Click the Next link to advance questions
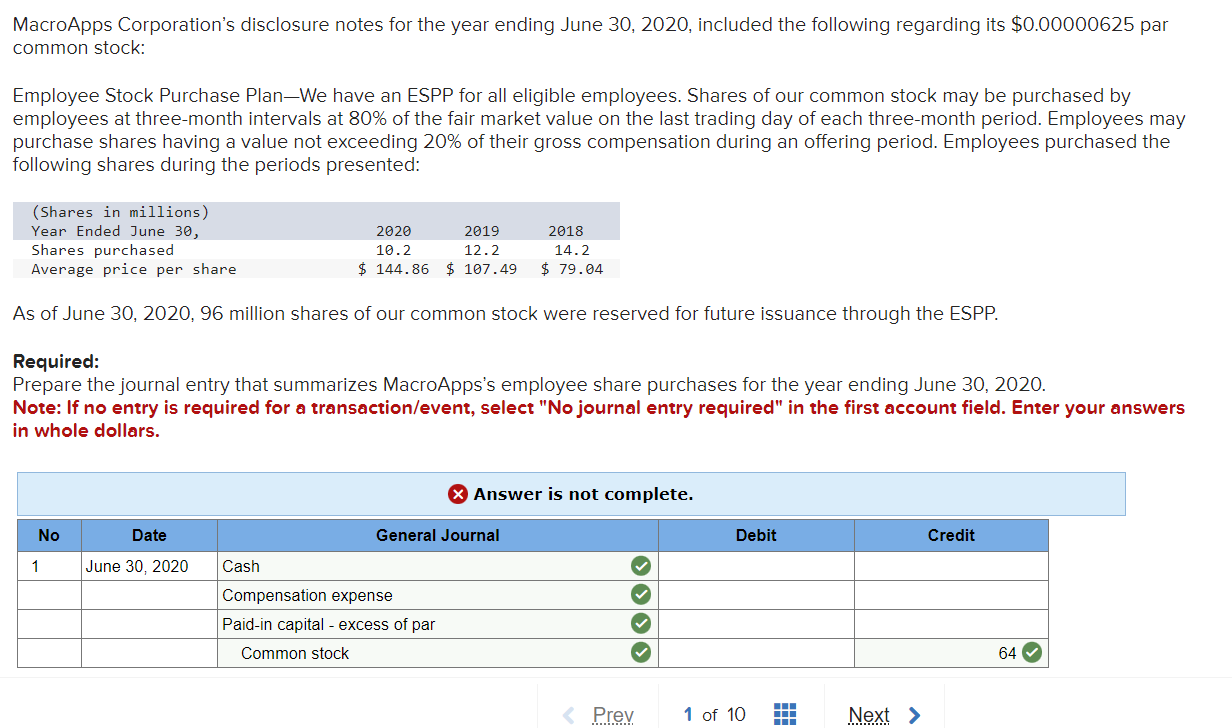This screenshot has height=728, width=1232. 867,715
